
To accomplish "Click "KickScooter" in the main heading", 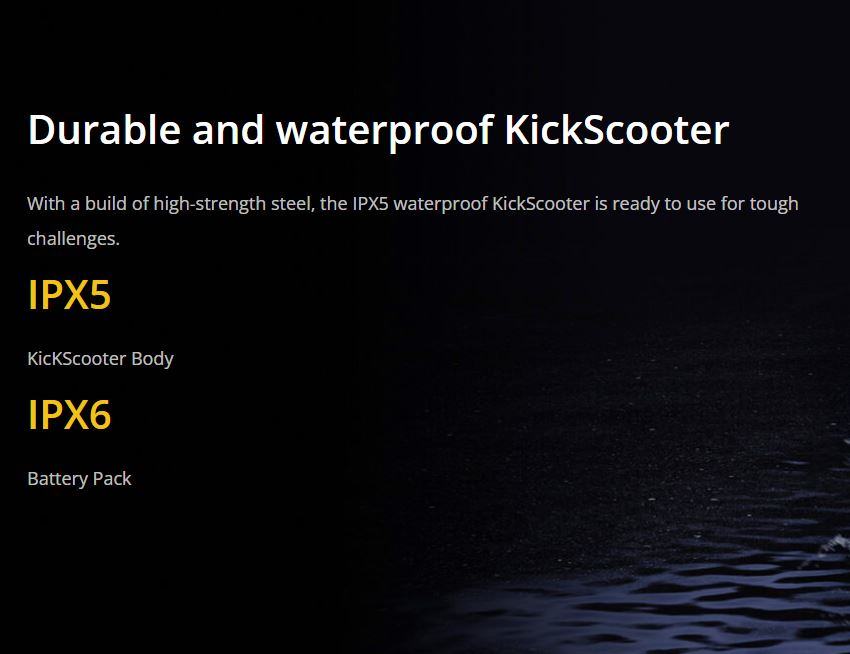I will [616, 130].
